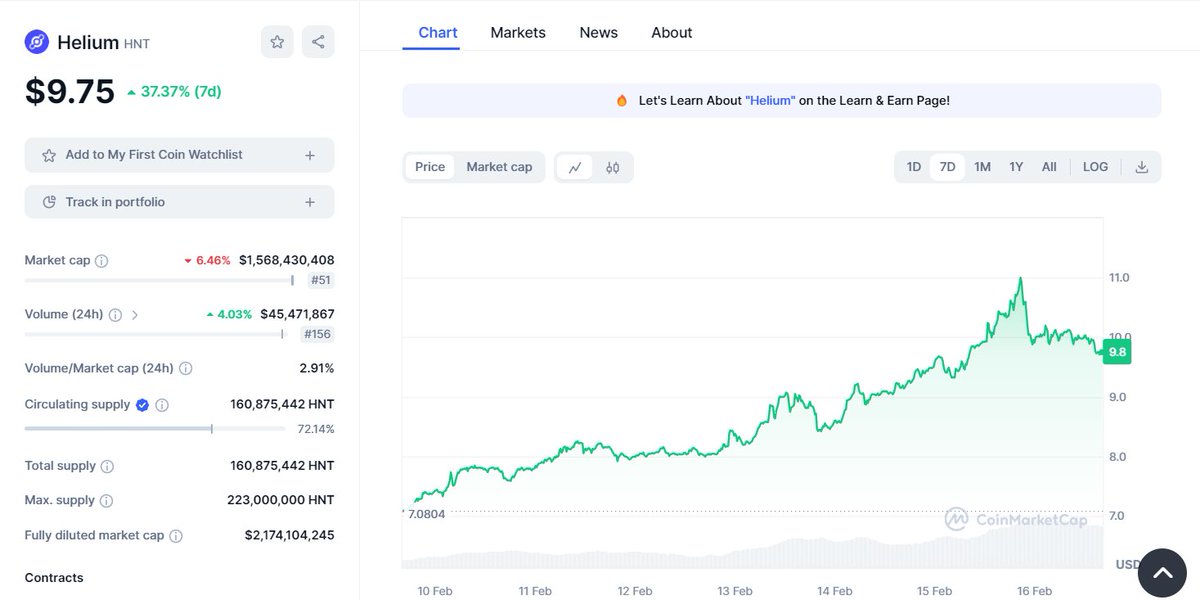Click the Circulating supply 72.14% progress bar
The height and width of the screenshot is (600, 1200).
pyautogui.click(x=154, y=429)
